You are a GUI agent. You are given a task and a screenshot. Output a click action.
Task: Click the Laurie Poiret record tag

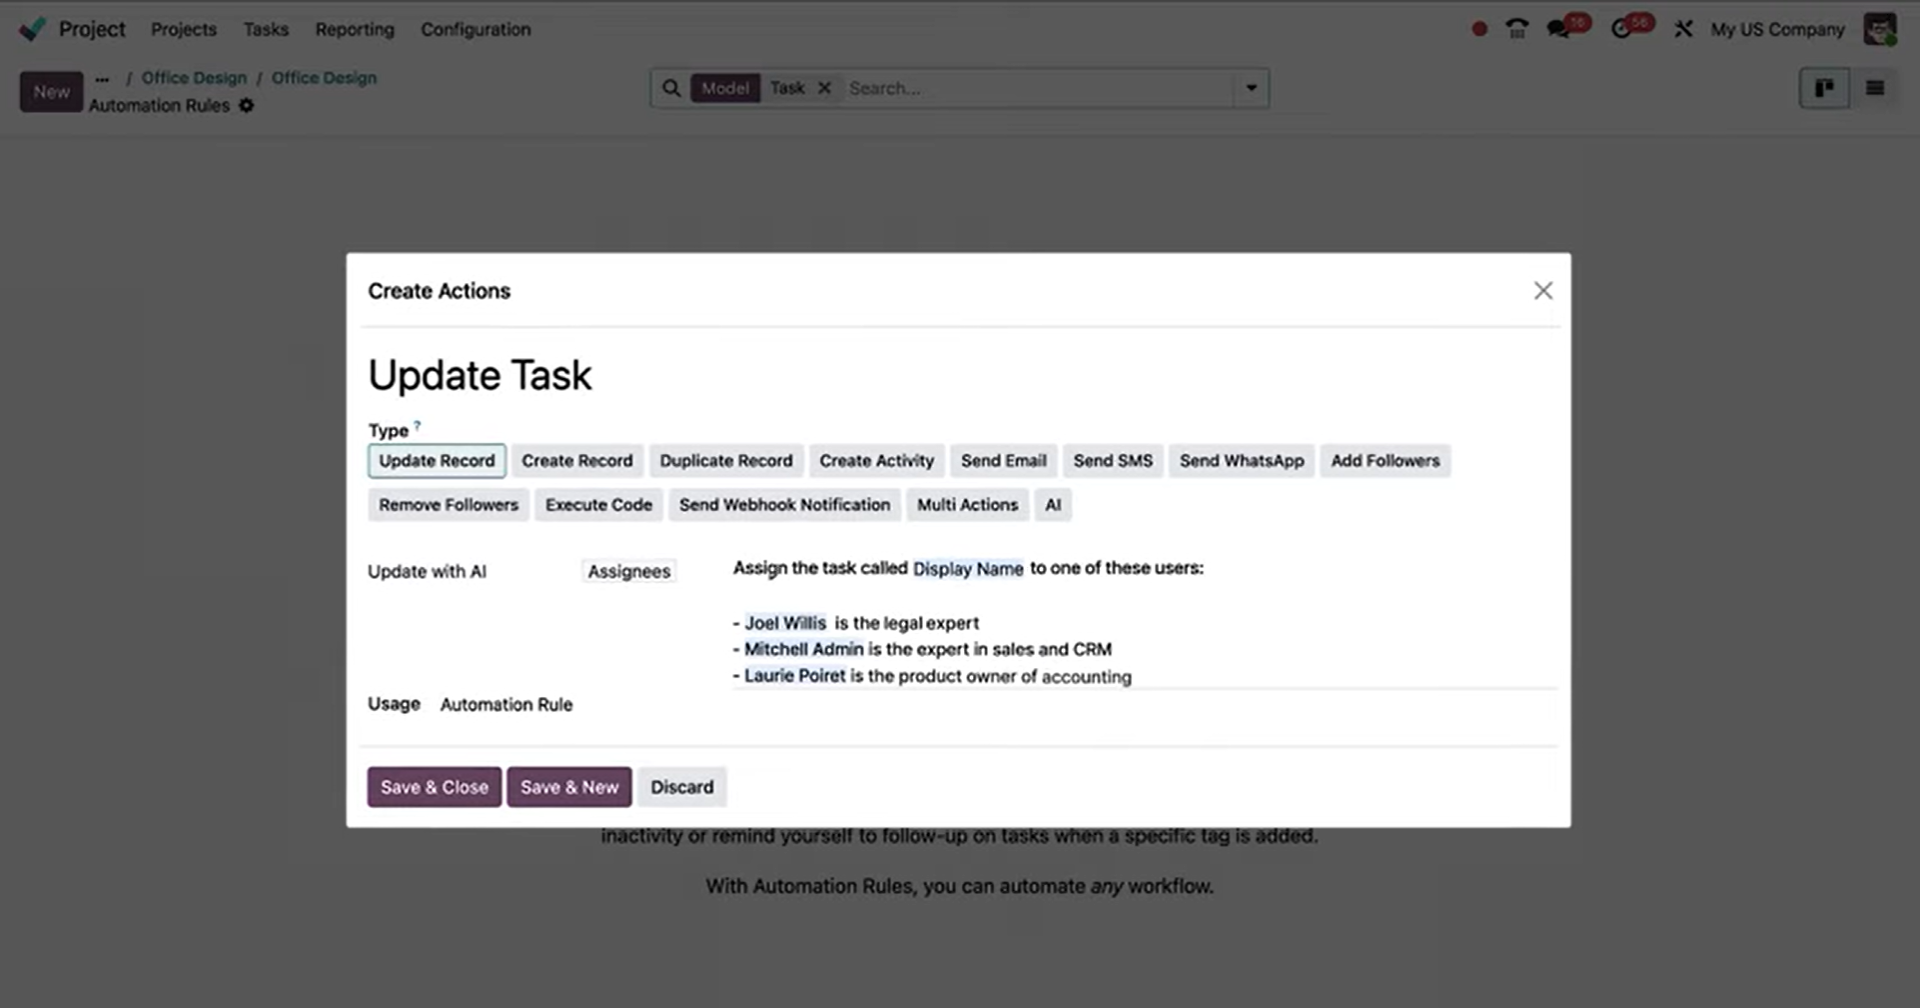[x=795, y=676]
